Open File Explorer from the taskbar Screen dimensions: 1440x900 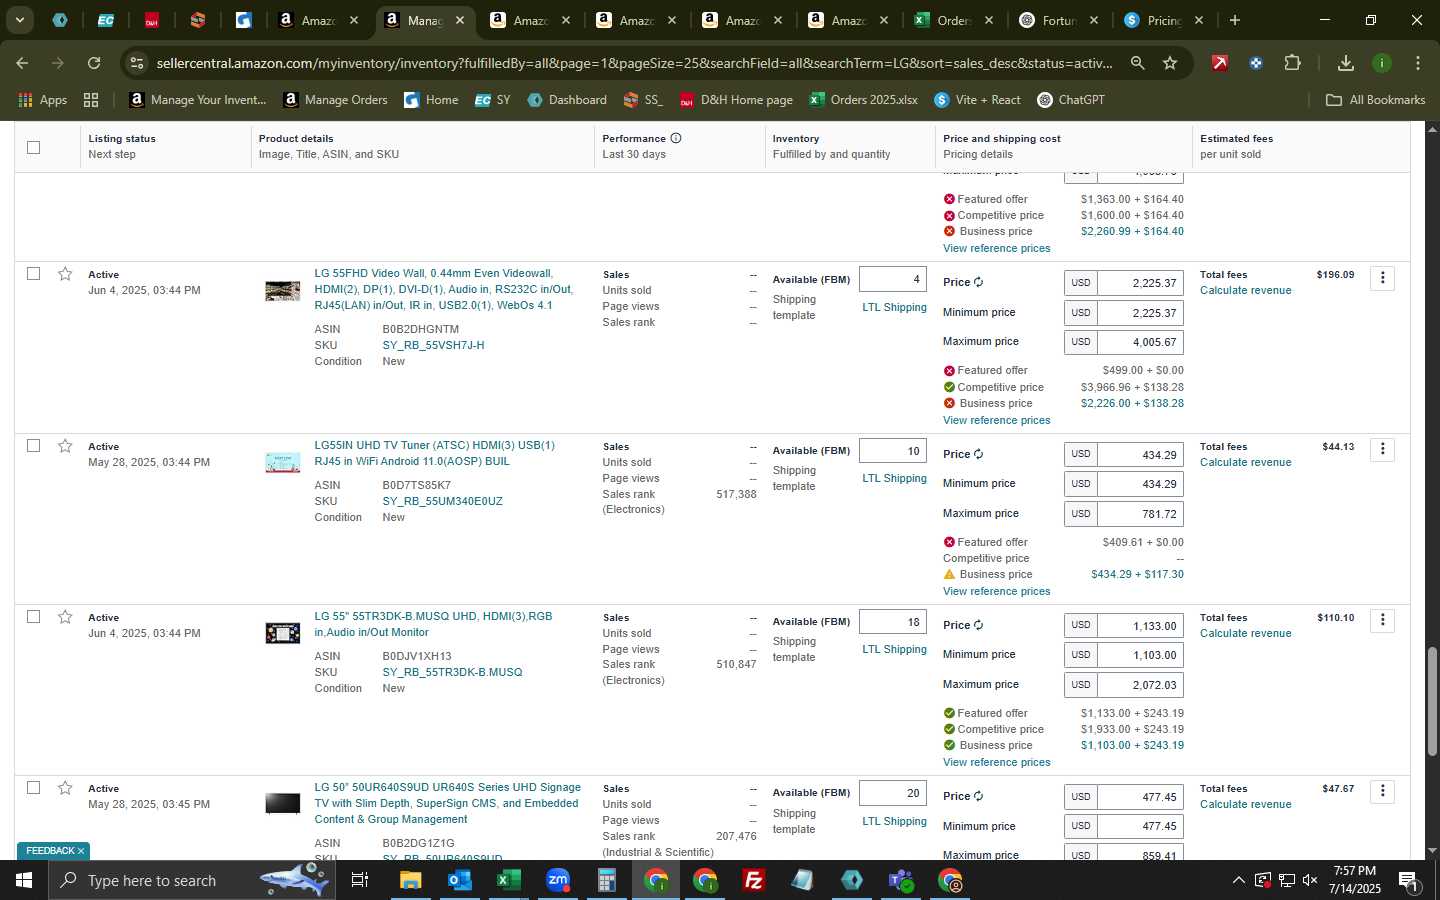(410, 880)
